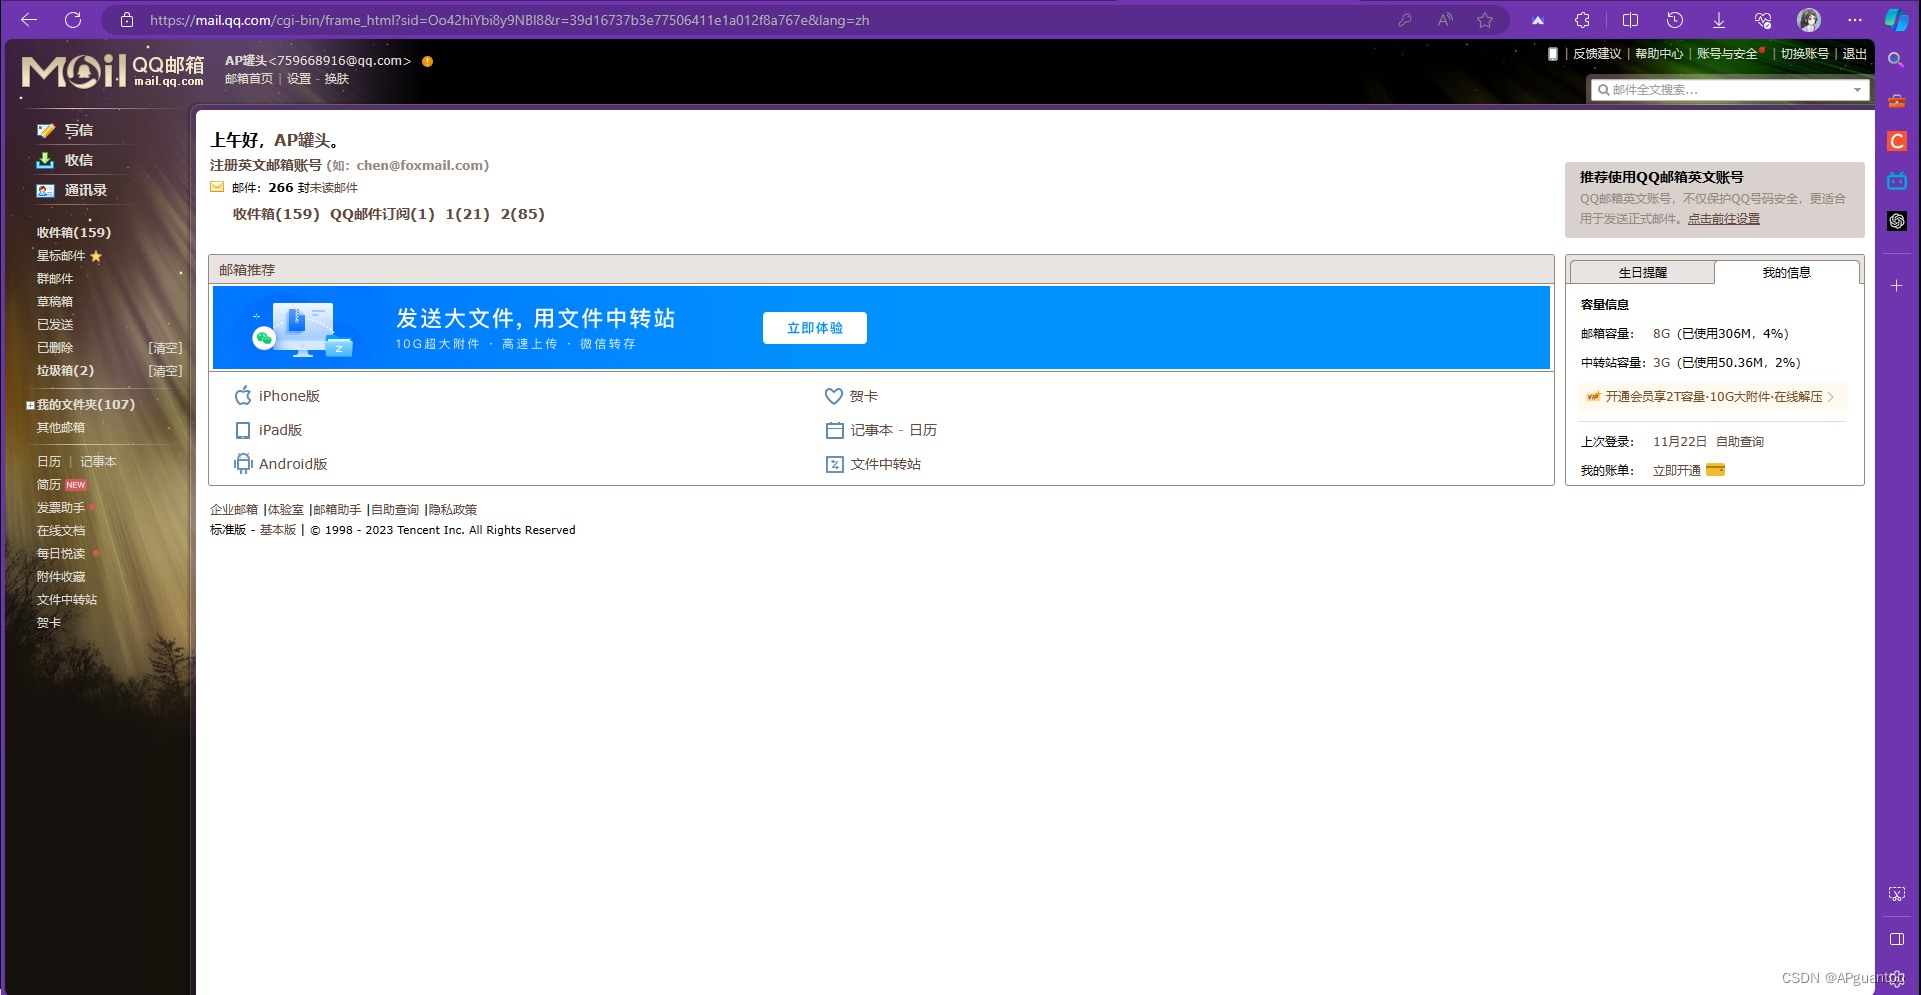Expand the 我的文件夹(107) folder tree
The image size is (1921, 995).
(x=30, y=405)
